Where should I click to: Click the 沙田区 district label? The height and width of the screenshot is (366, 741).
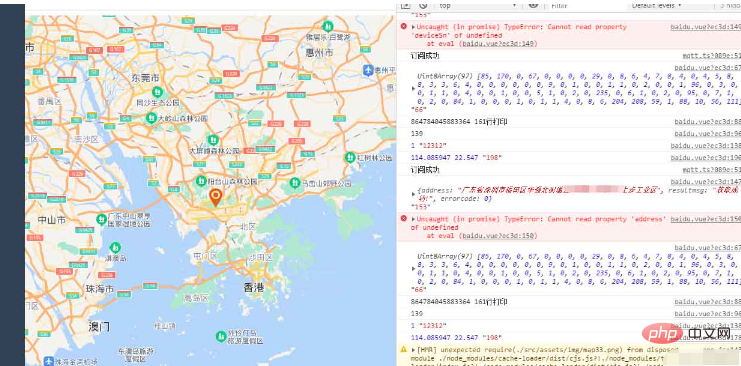pyautogui.click(x=261, y=257)
